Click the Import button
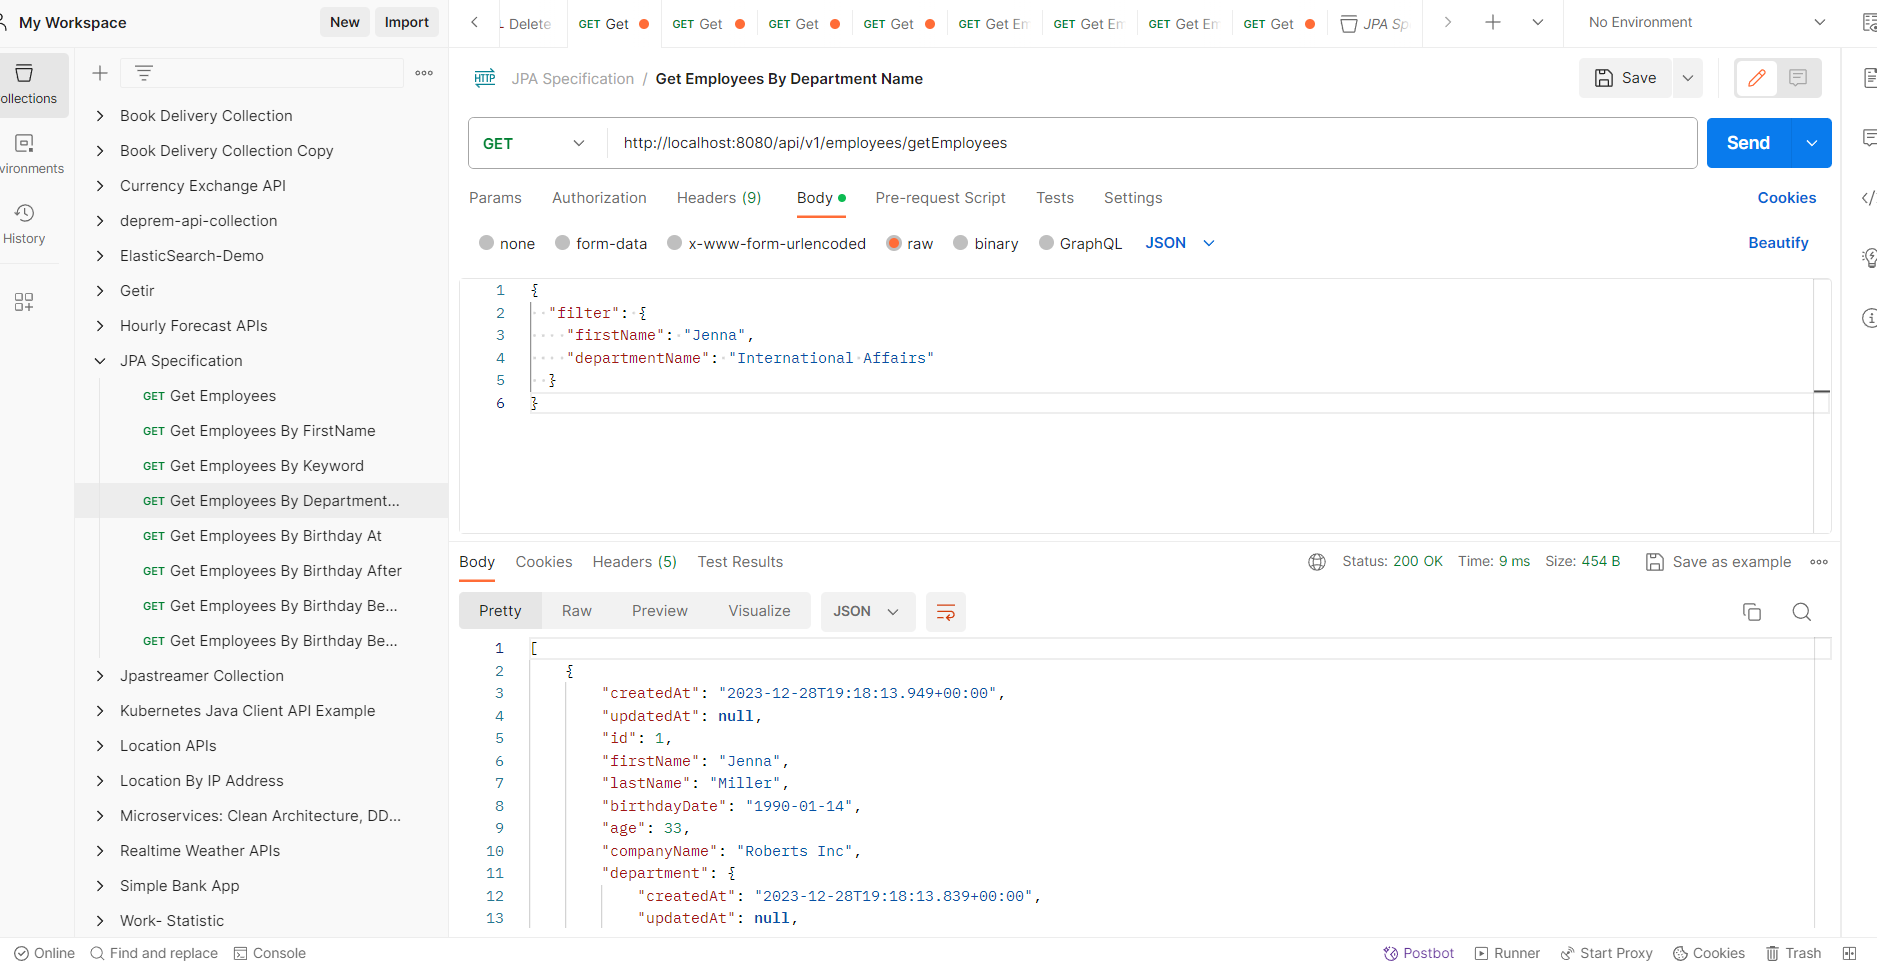1877x968 pixels. (407, 22)
